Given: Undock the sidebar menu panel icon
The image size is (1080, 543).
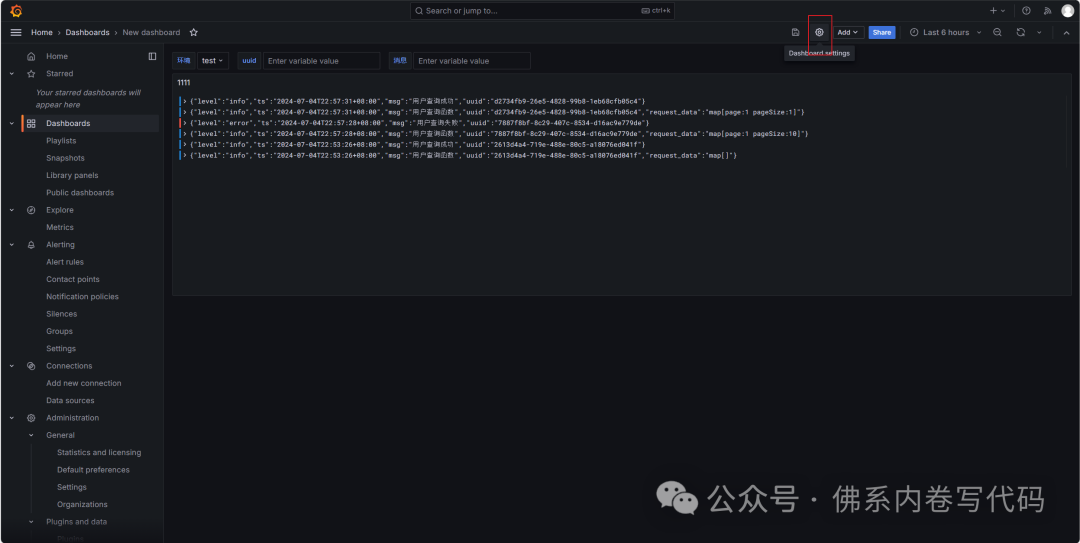Looking at the screenshot, I should click(x=152, y=57).
